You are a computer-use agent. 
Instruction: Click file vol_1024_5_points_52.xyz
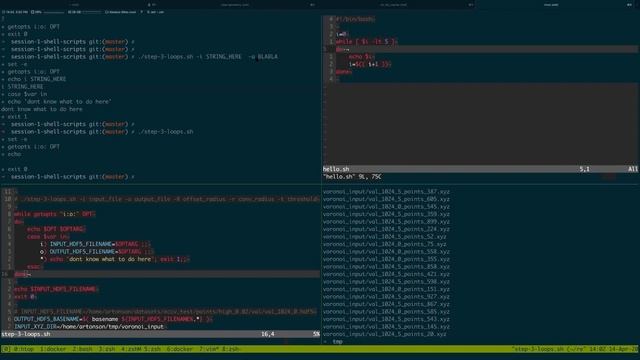point(384,237)
